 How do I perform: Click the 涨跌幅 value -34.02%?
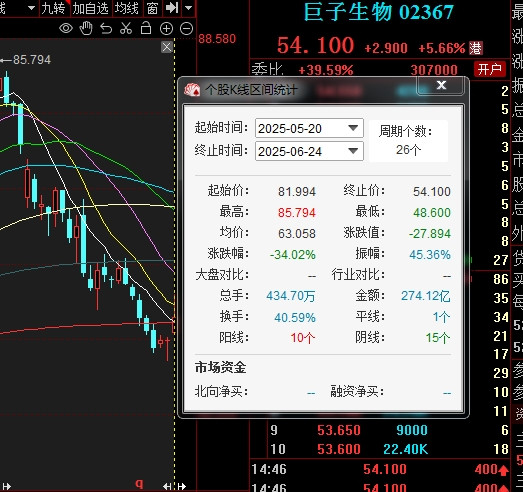coord(293,255)
